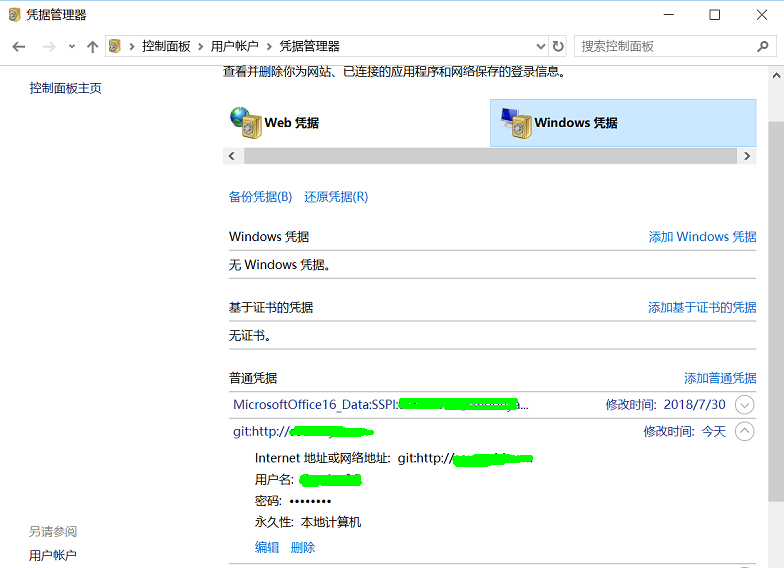Collapse the git:http credential chevron
The height and width of the screenshot is (568, 784).
point(744,431)
